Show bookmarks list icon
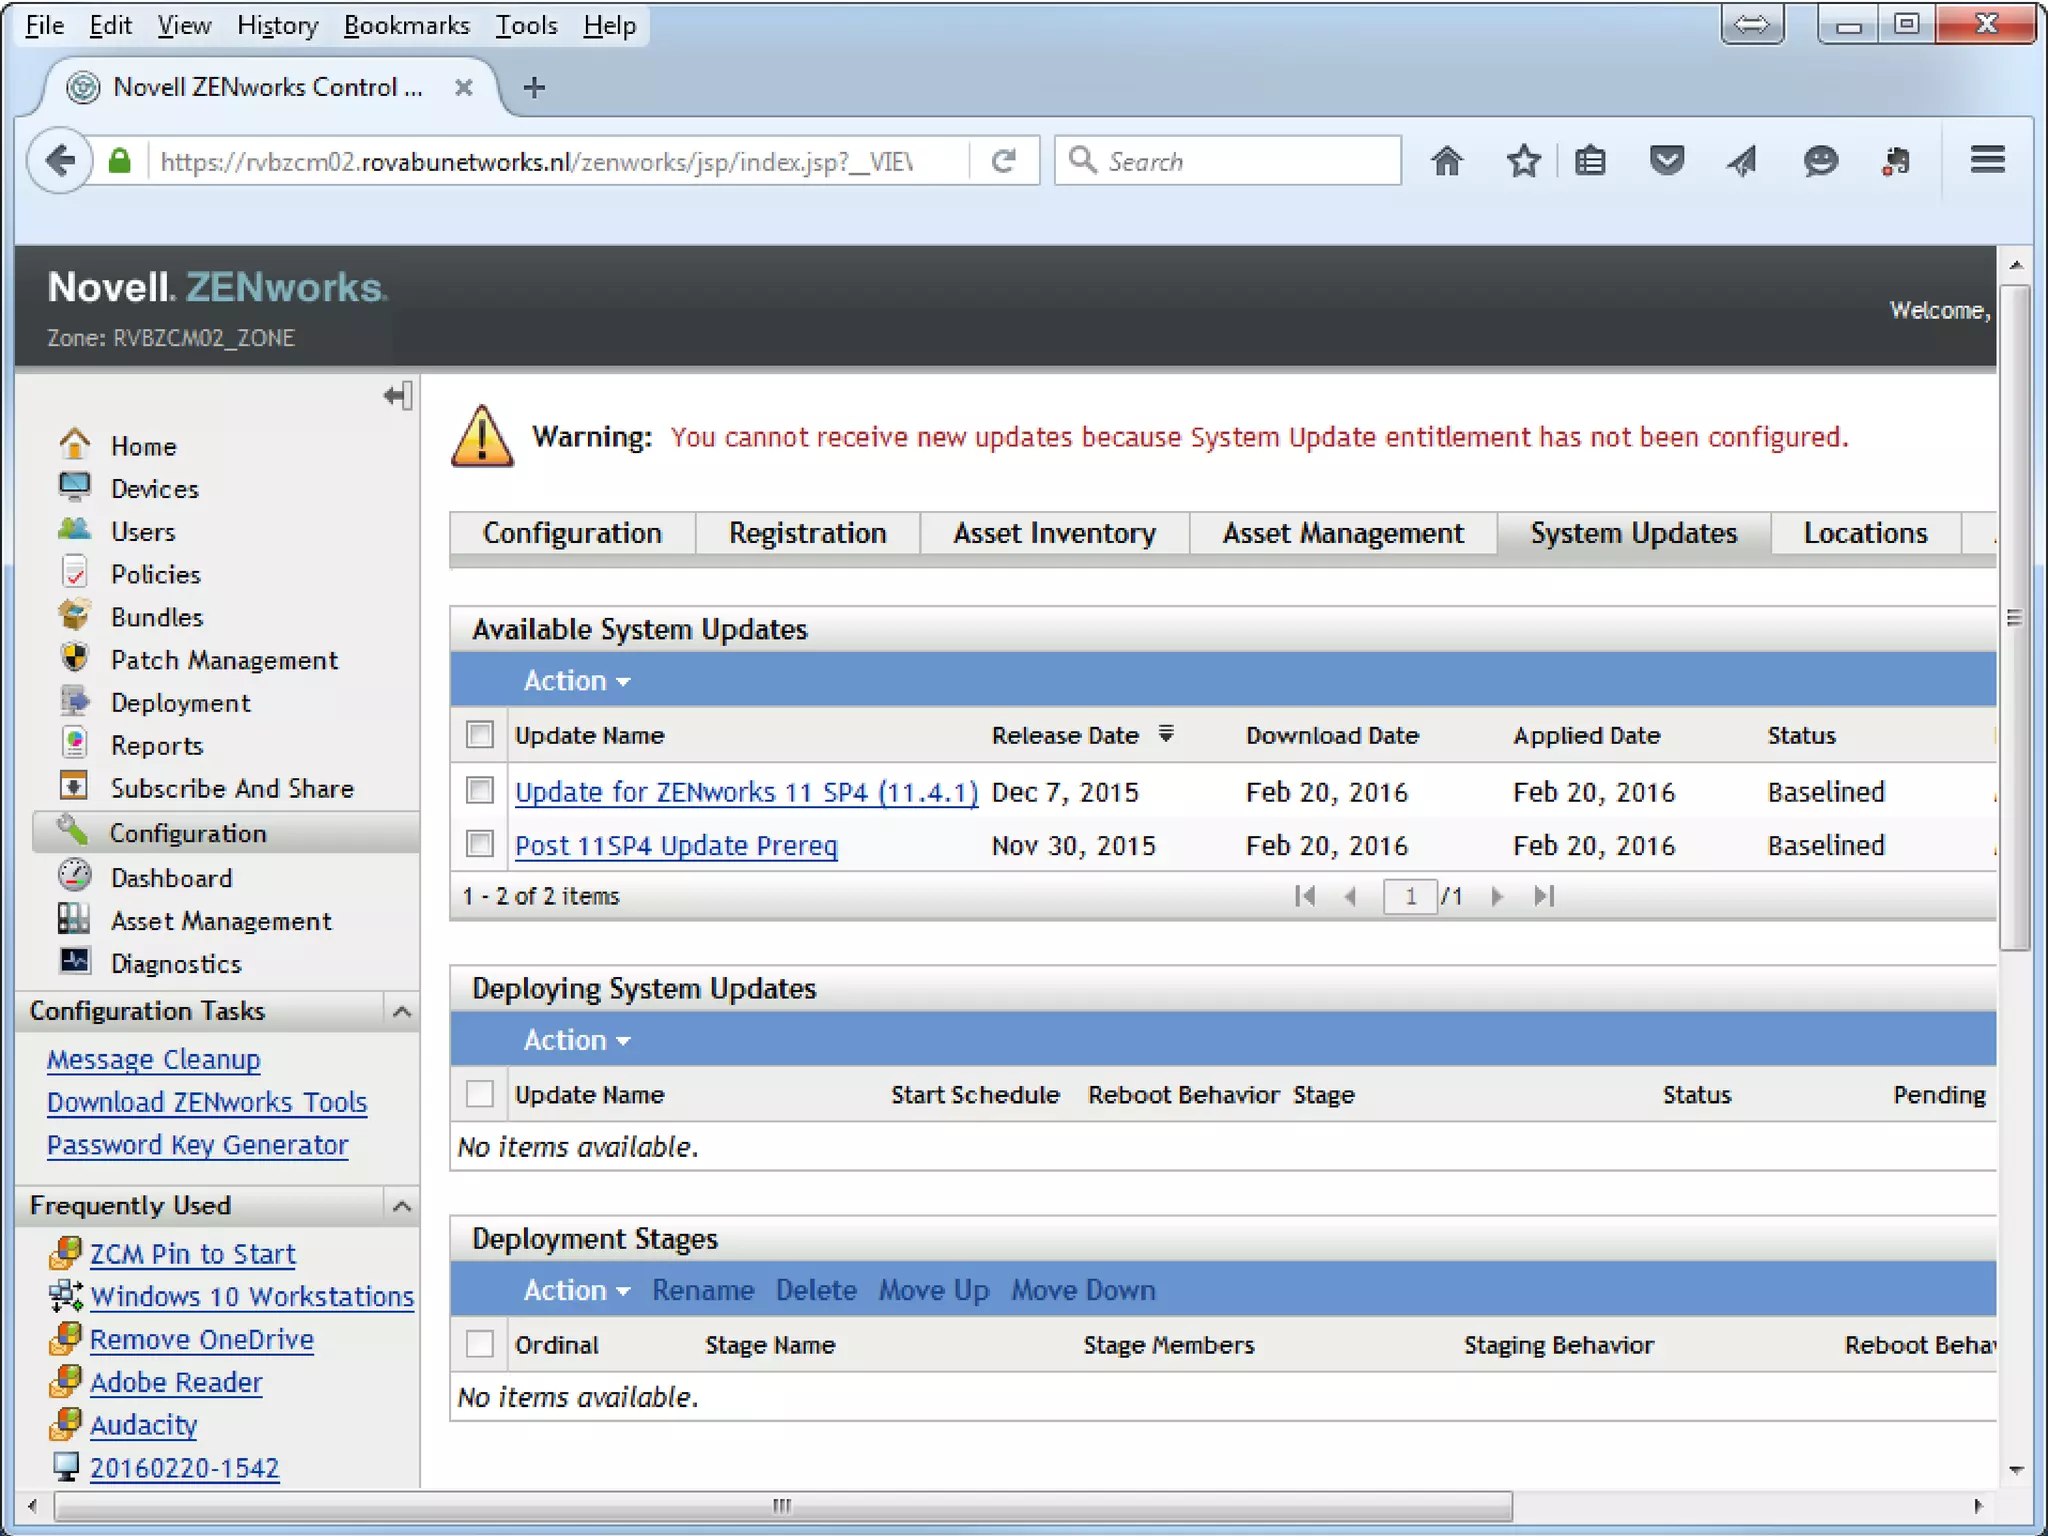The image size is (2048, 1536). [x=1590, y=161]
